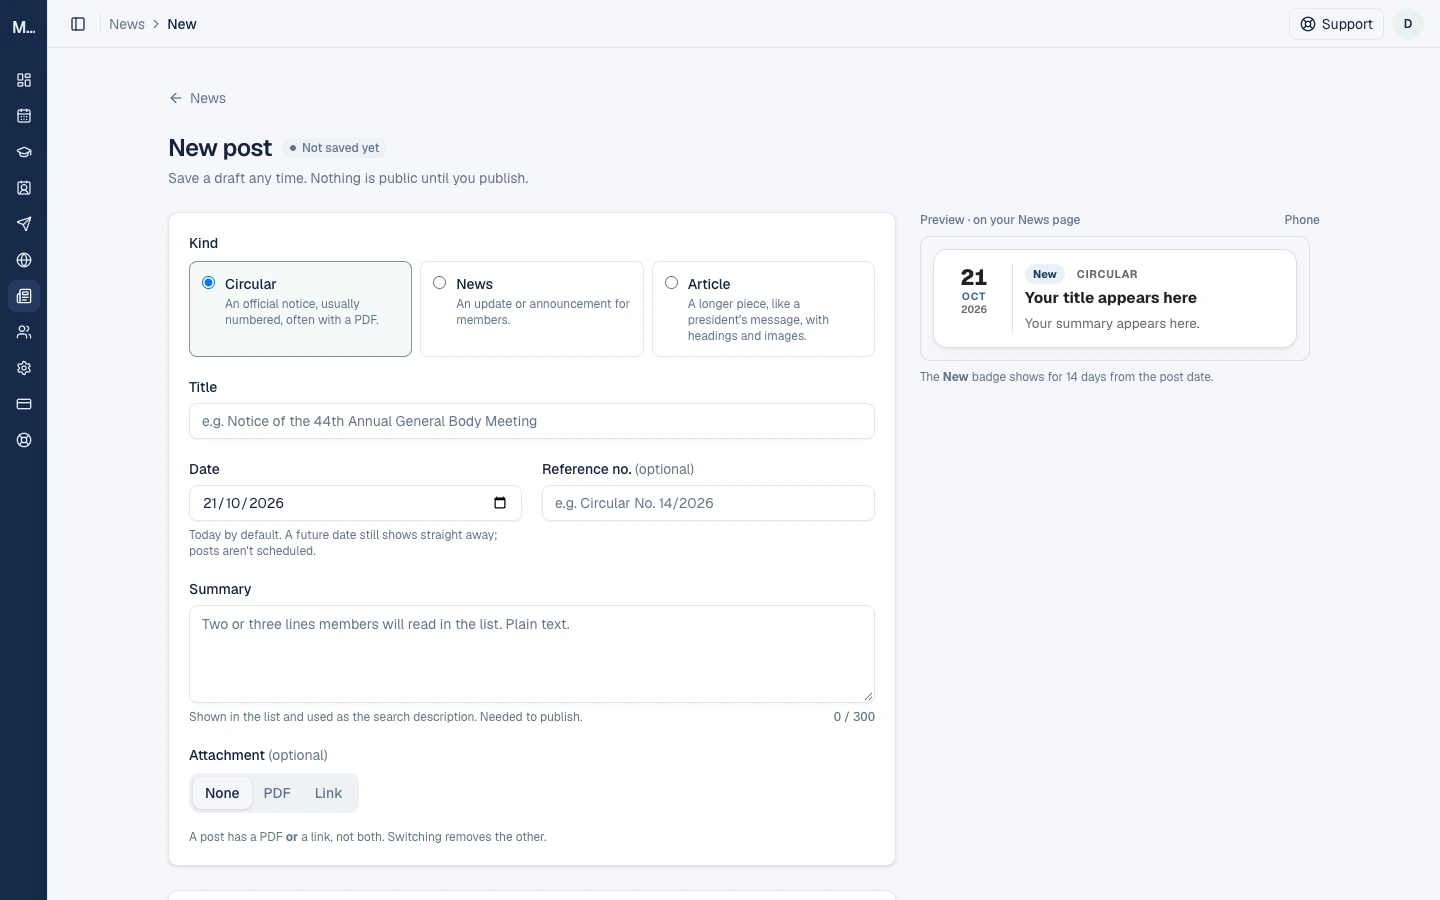Focus the Date input field
This screenshot has width=1440, height=900.
(355, 503)
